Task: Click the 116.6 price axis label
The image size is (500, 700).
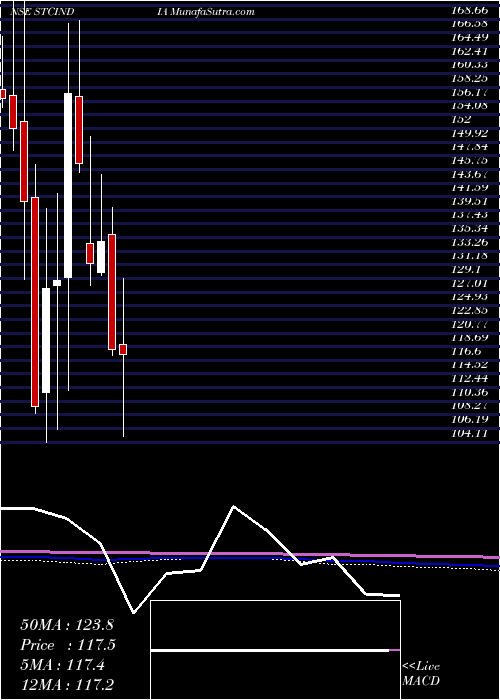Action: [x=466, y=351]
